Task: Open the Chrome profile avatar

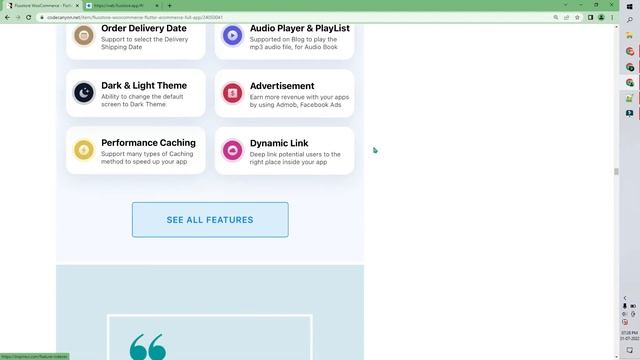Action: tap(601, 18)
